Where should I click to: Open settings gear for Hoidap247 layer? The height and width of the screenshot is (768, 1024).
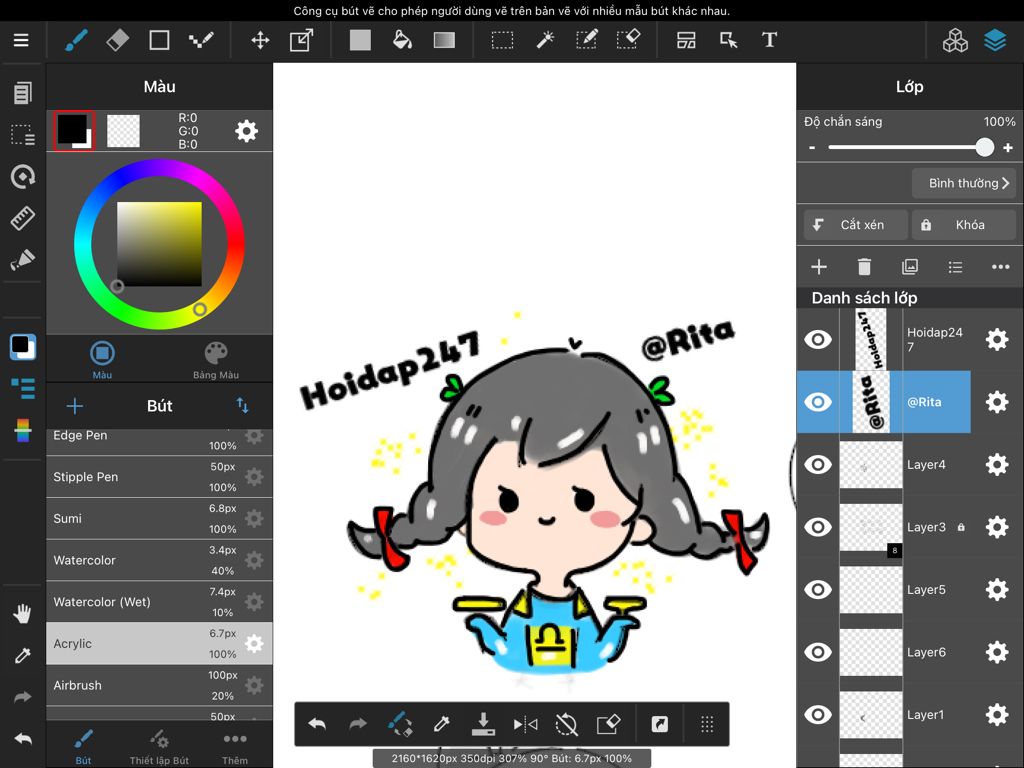pos(997,339)
